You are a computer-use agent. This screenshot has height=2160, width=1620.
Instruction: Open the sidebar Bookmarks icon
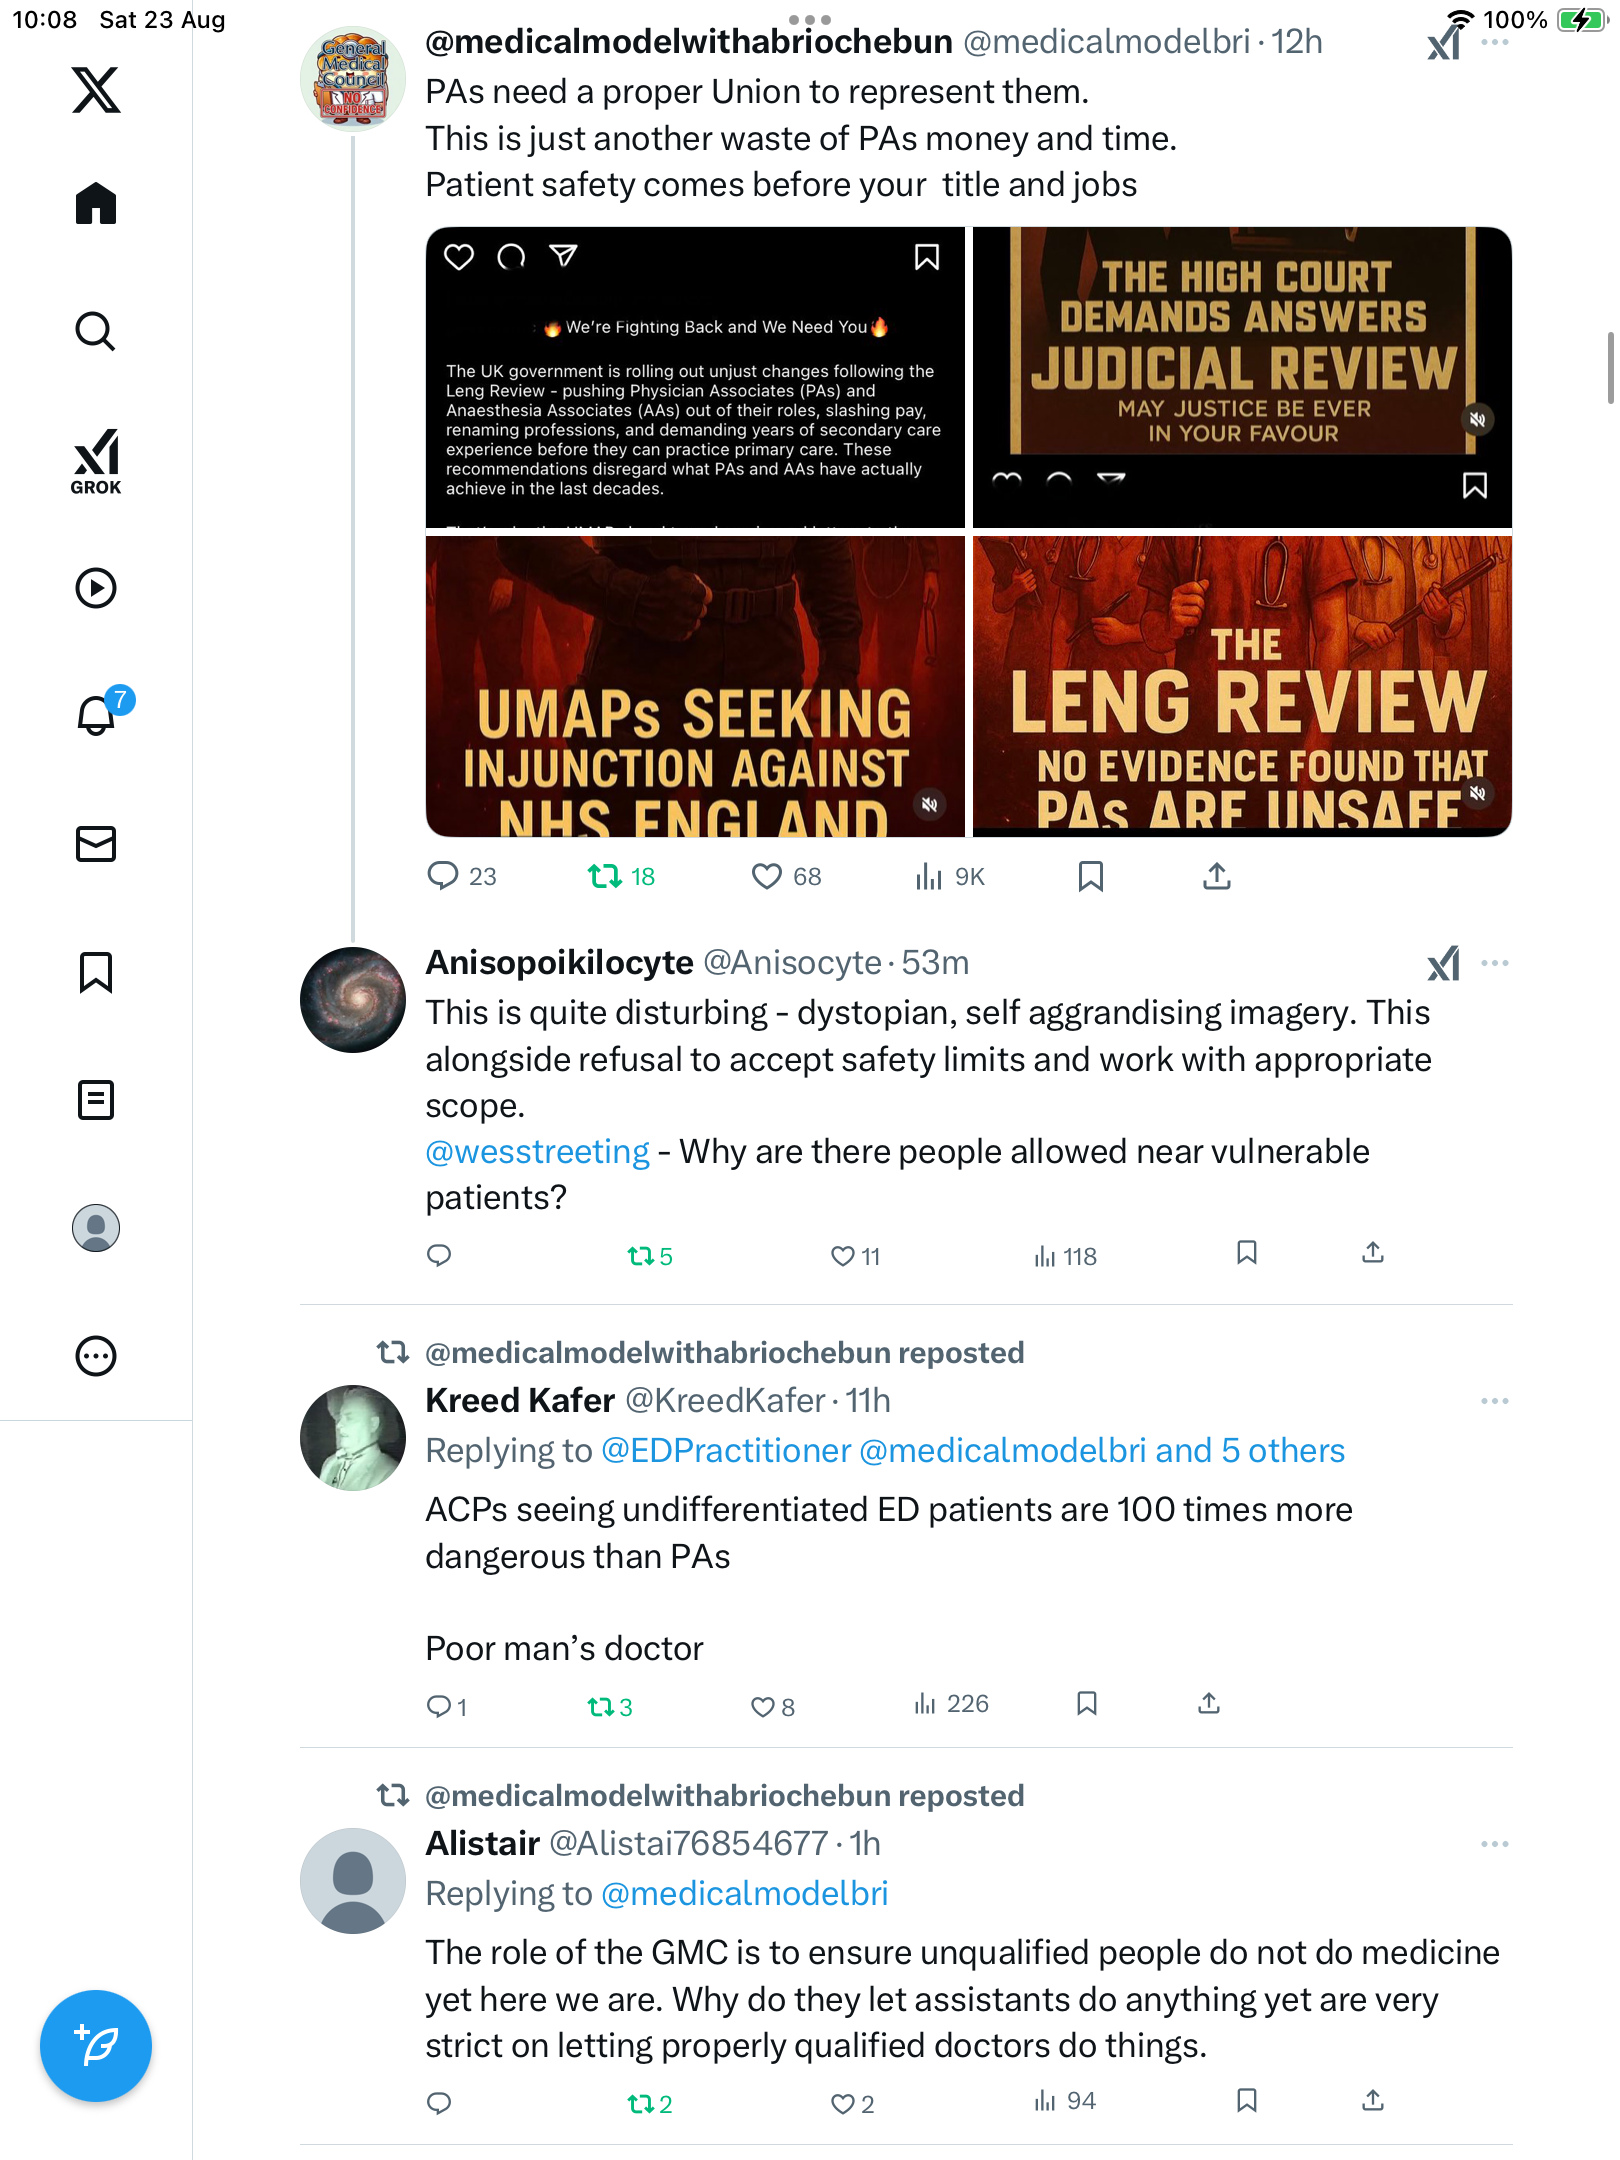[x=96, y=972]
